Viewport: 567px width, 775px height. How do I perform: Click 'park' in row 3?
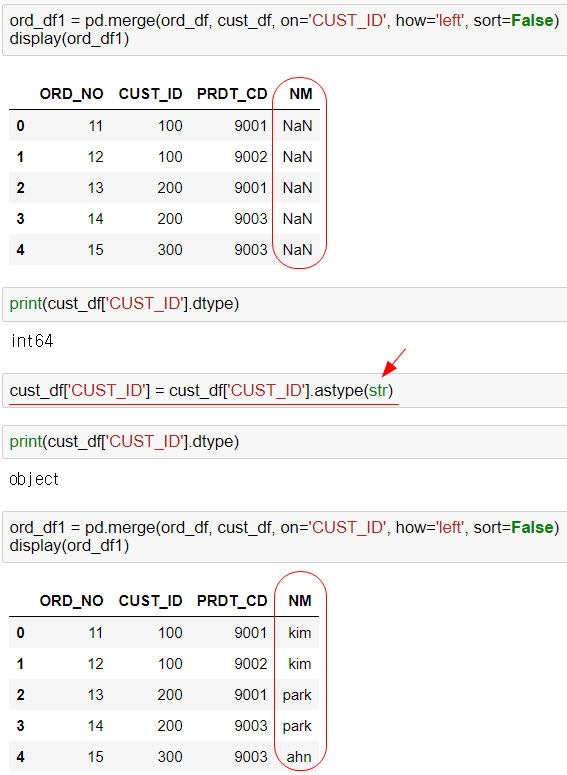pos(297,727)
